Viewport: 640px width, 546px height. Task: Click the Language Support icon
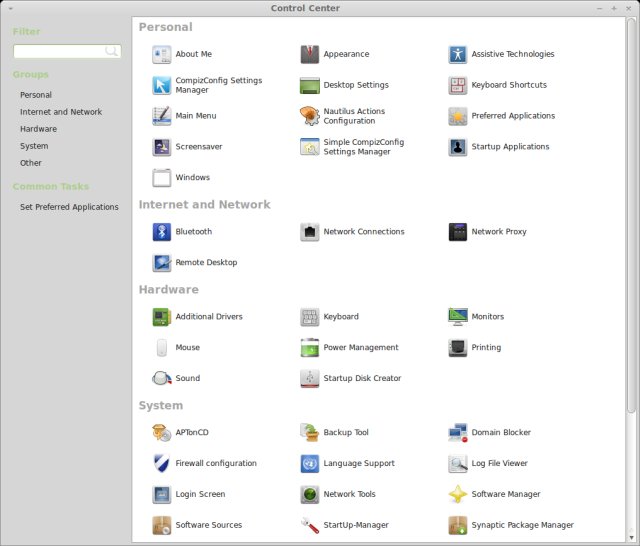tap(310, 464)
